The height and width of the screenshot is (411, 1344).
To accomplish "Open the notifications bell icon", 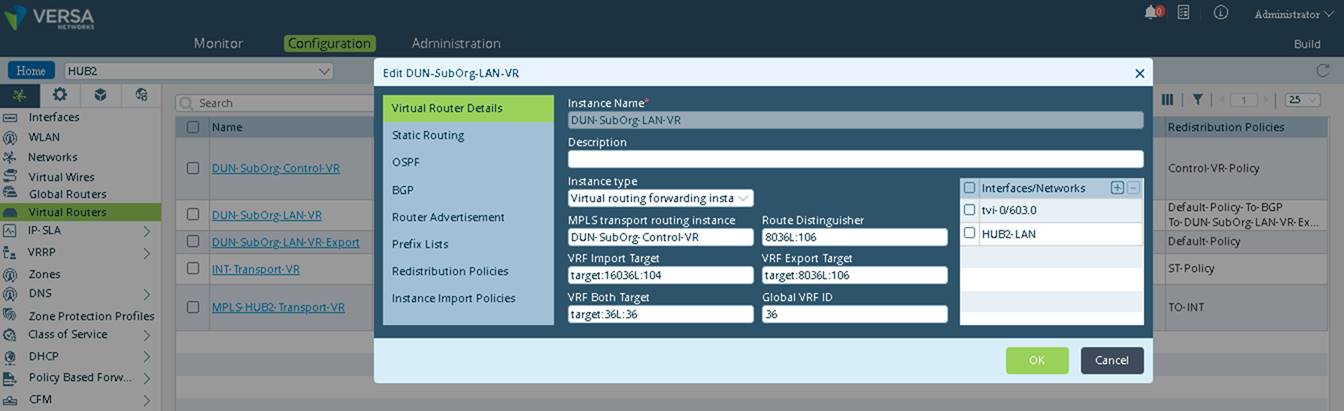I will click(x=1152, y=13).
